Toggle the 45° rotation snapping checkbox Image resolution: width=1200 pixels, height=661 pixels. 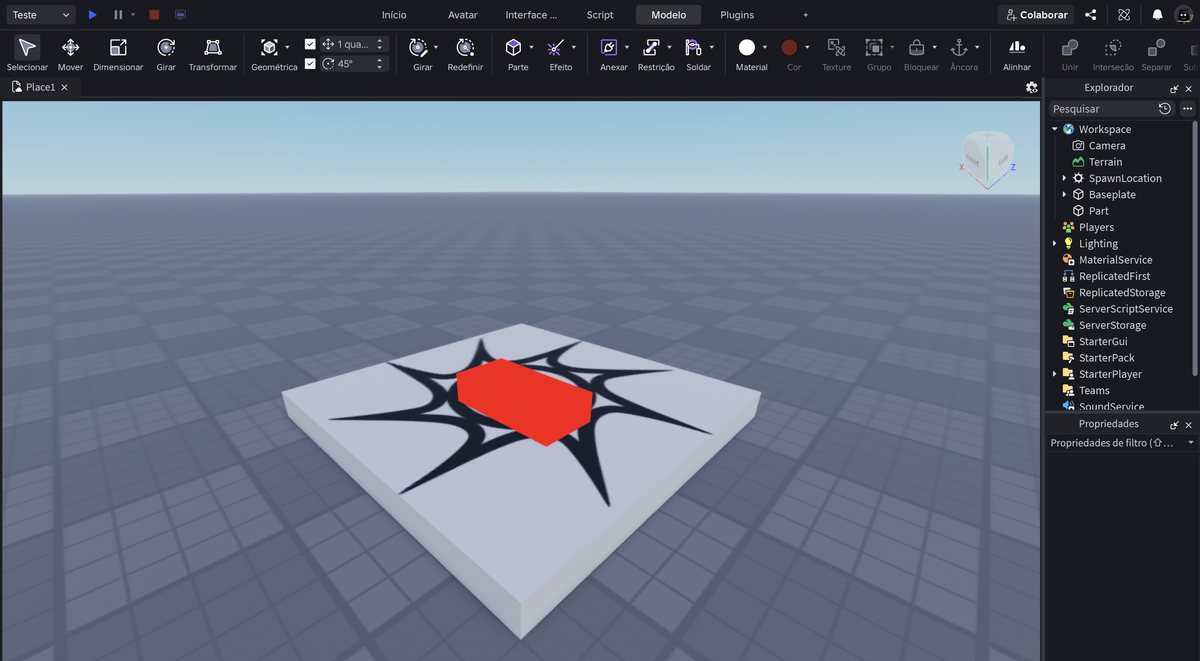point(310,63)
